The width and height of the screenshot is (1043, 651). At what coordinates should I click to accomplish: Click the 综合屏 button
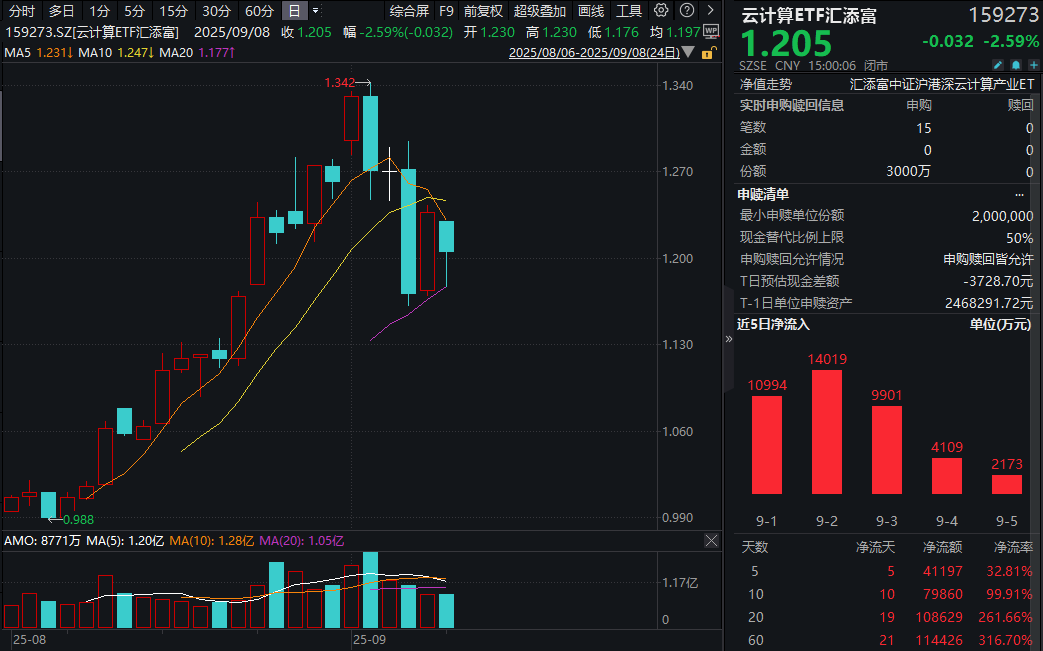410,12
